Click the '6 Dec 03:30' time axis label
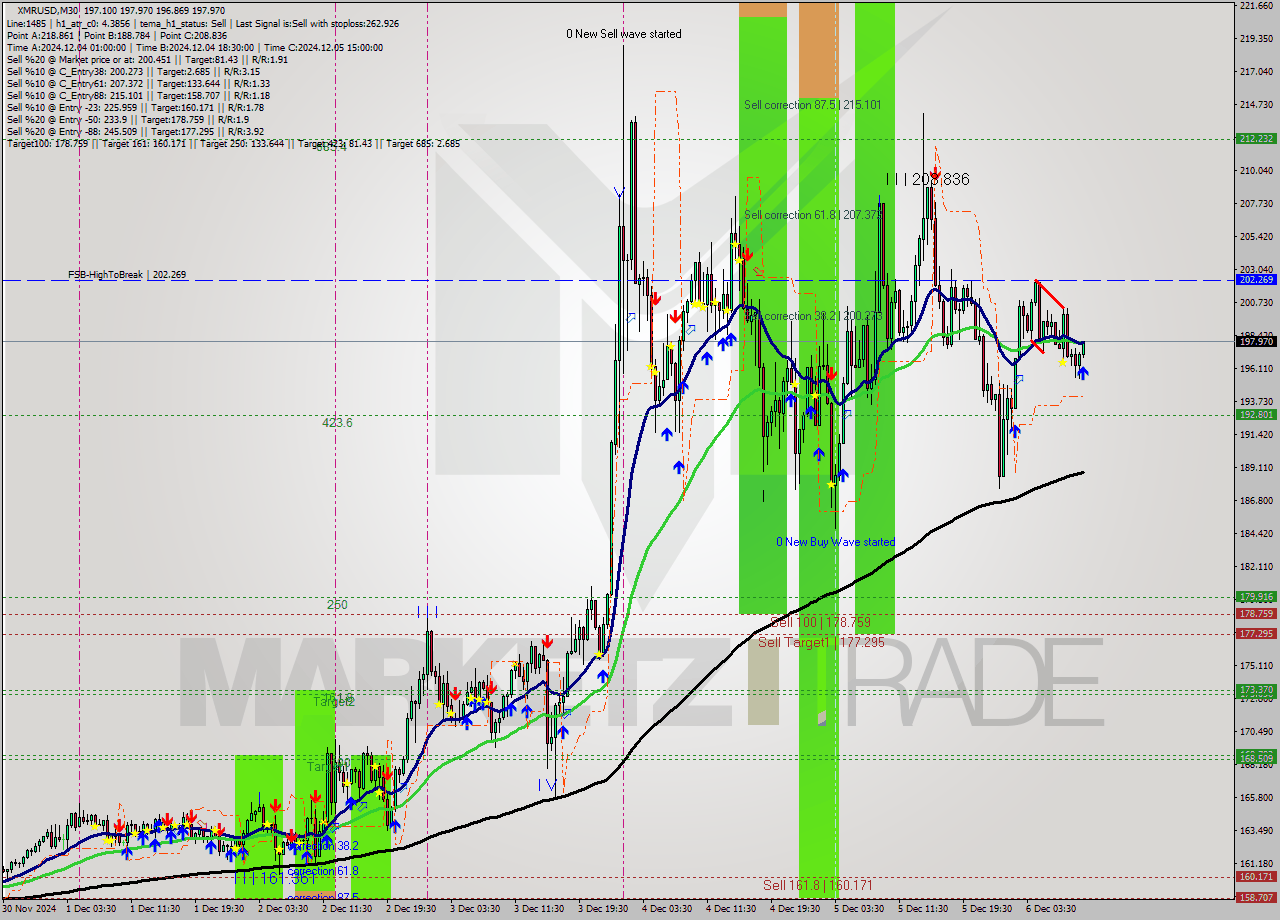This screenshot has width=1280, height=920. point(1051,909)
